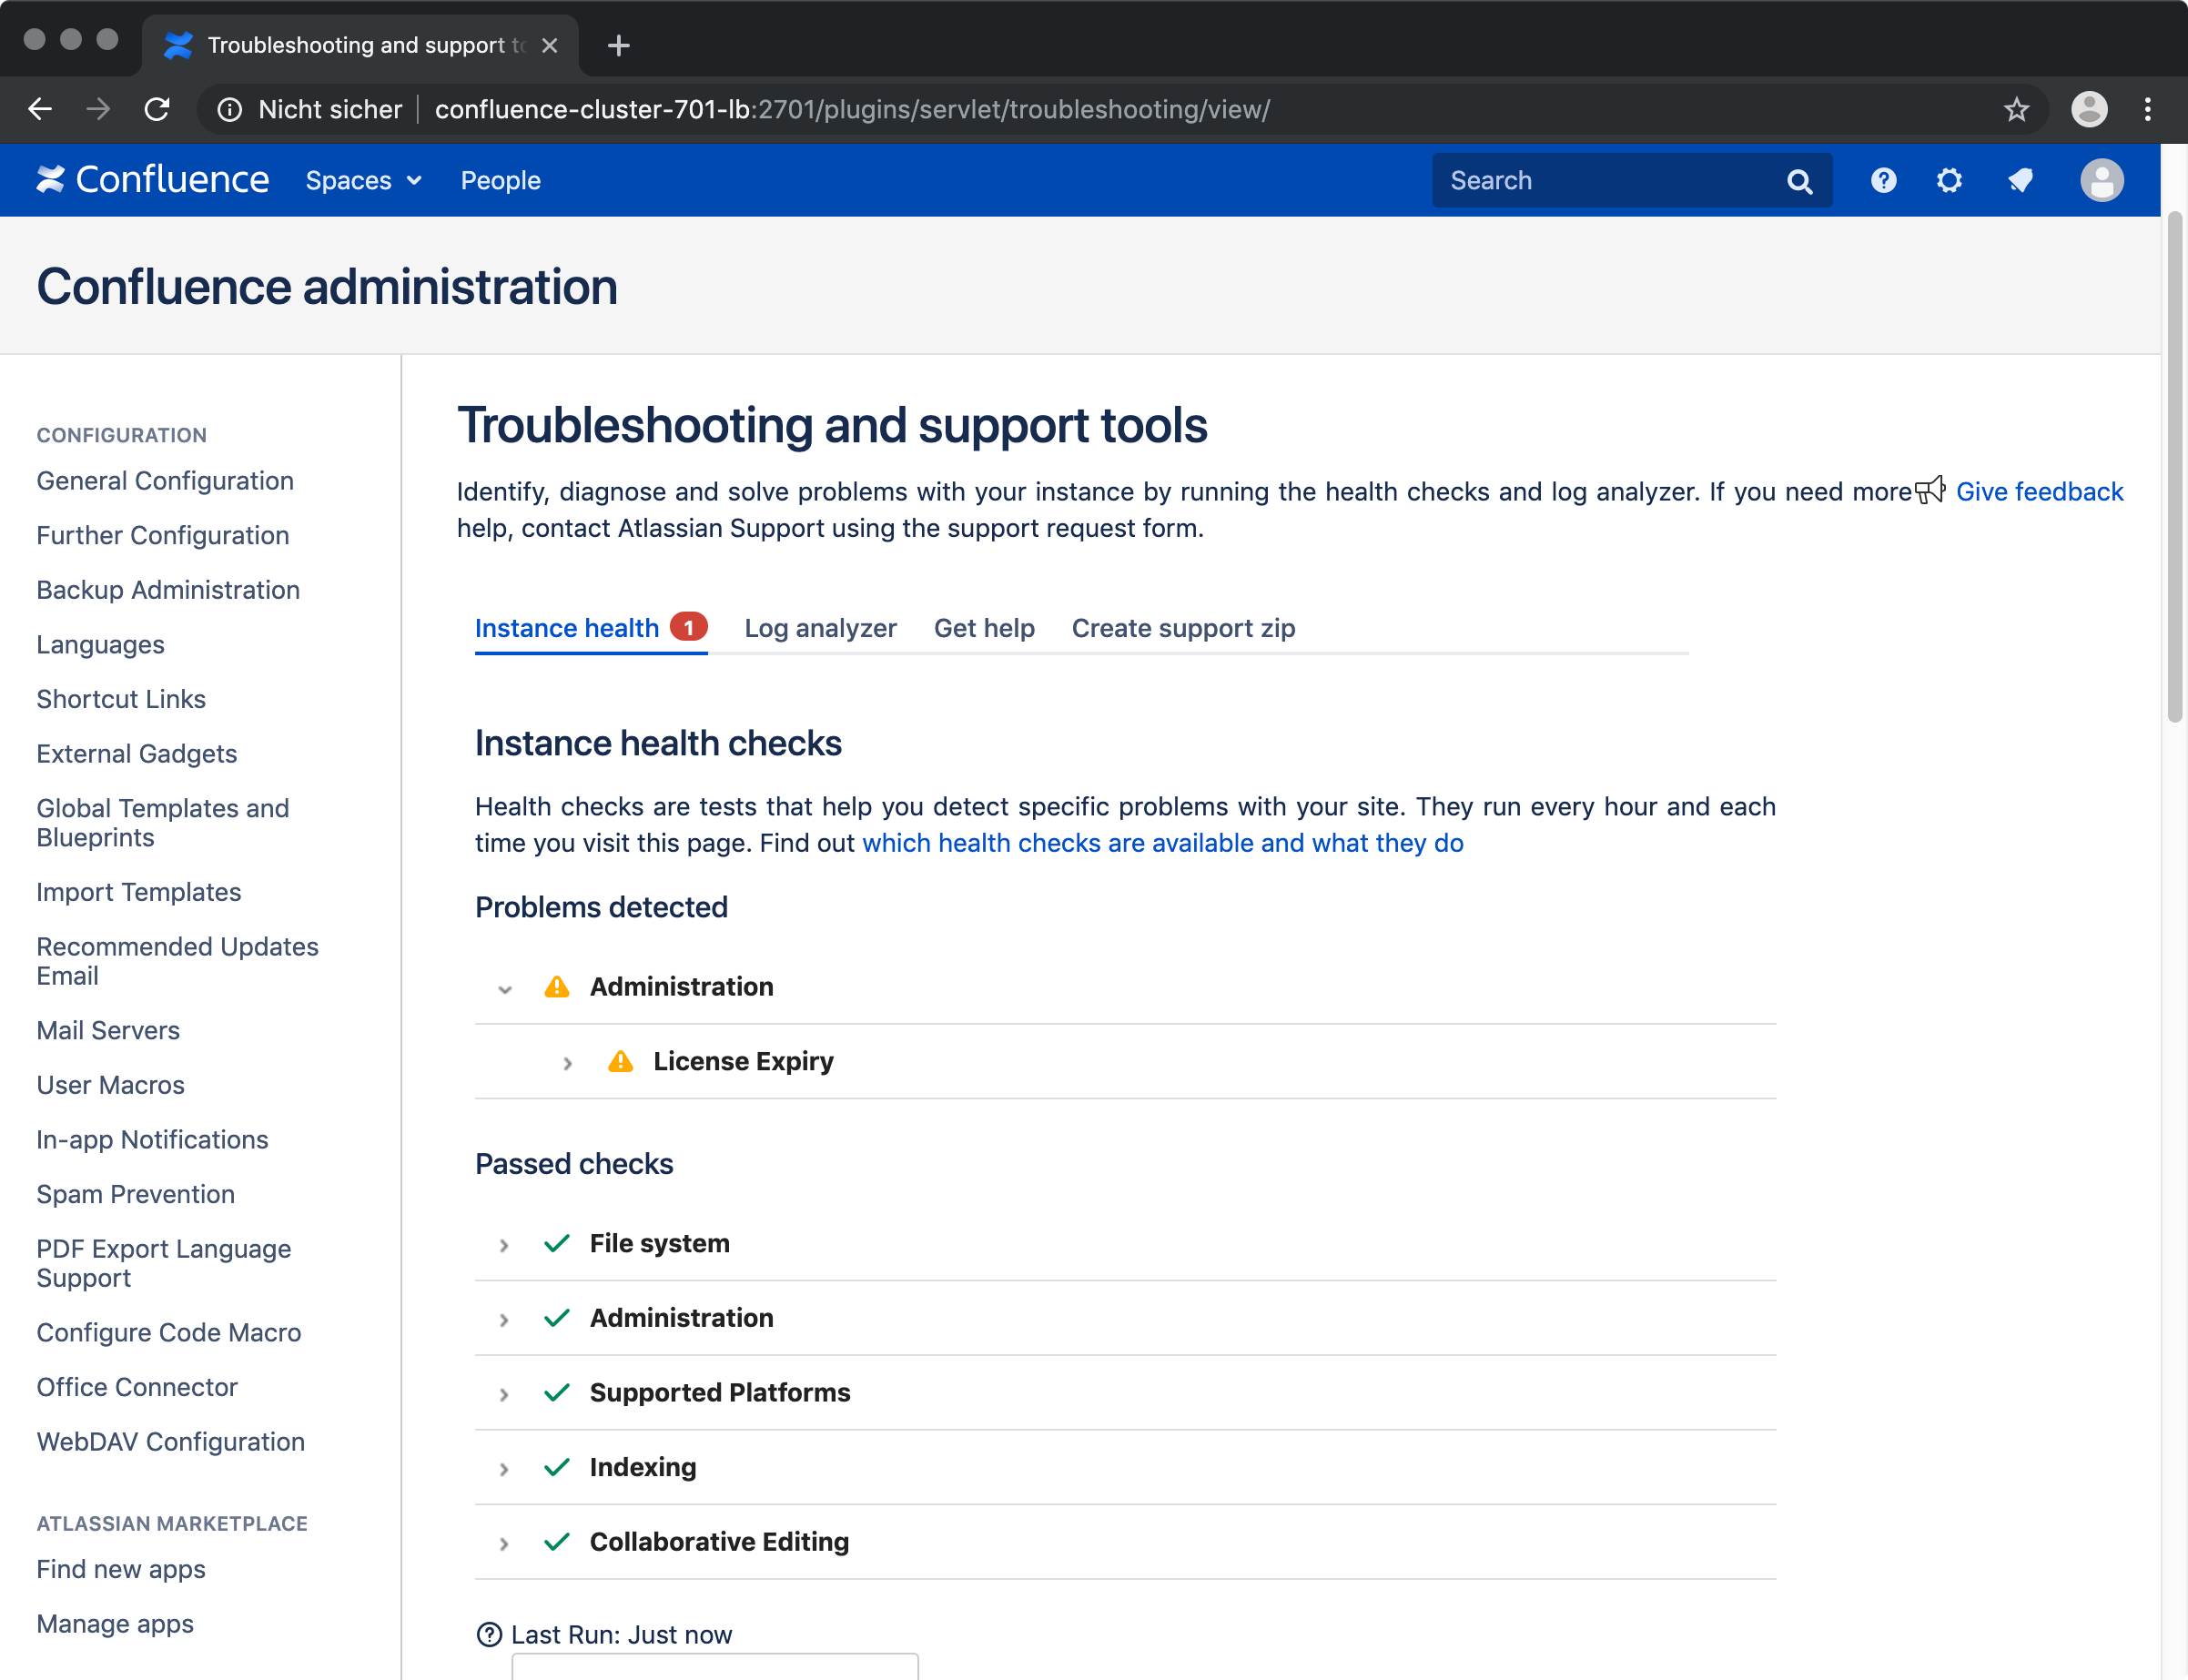Open Languages settings

click(100, 644)
